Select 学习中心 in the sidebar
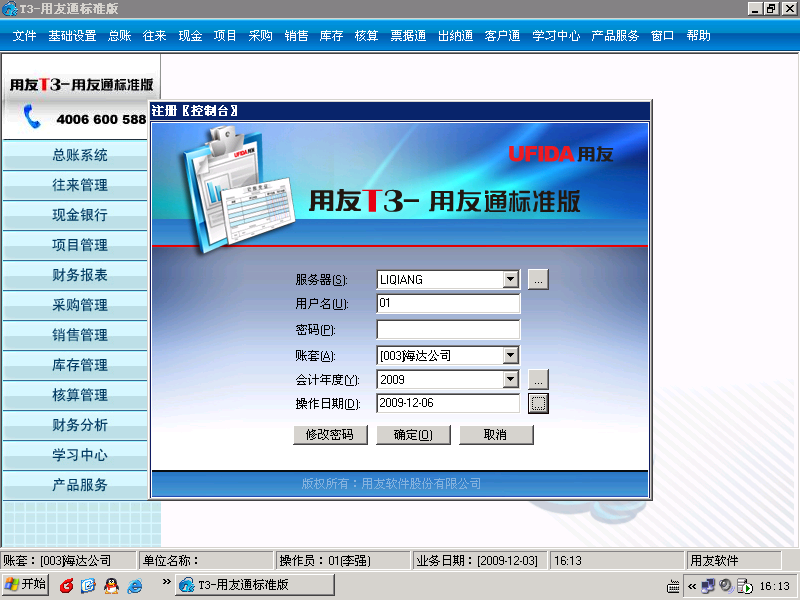Viewport: 800px width, 600px height. pos(75,455)
